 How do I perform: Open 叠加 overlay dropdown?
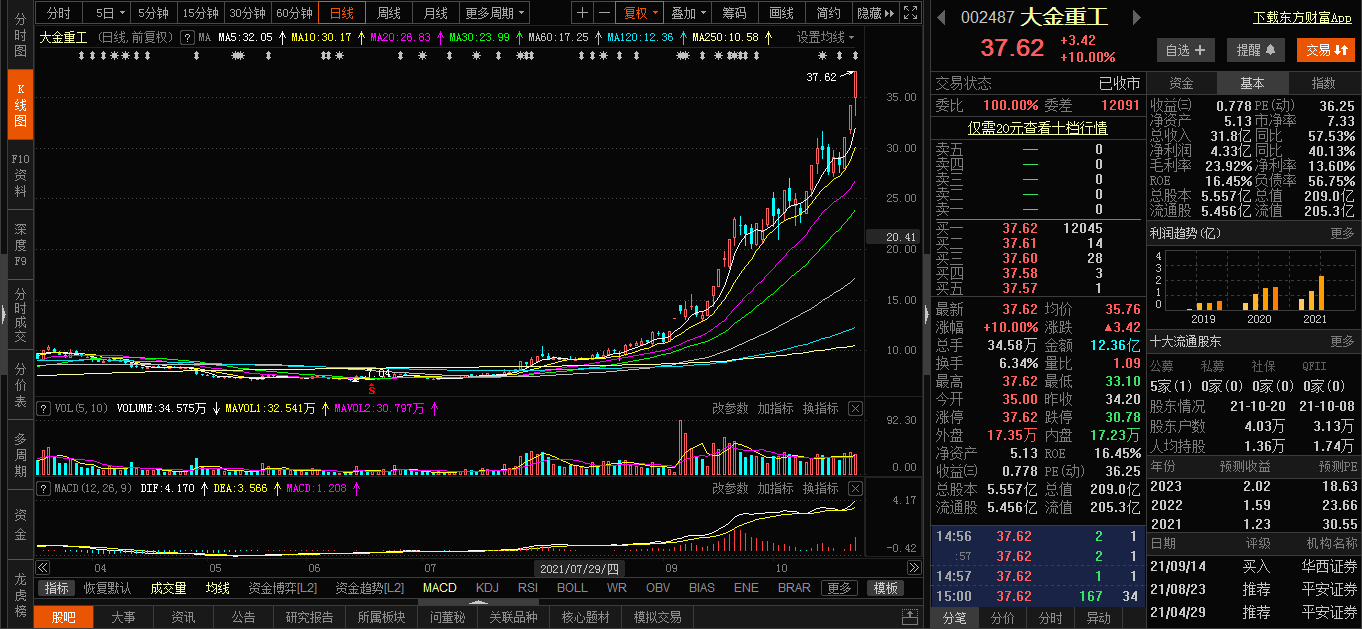point(689,13)
